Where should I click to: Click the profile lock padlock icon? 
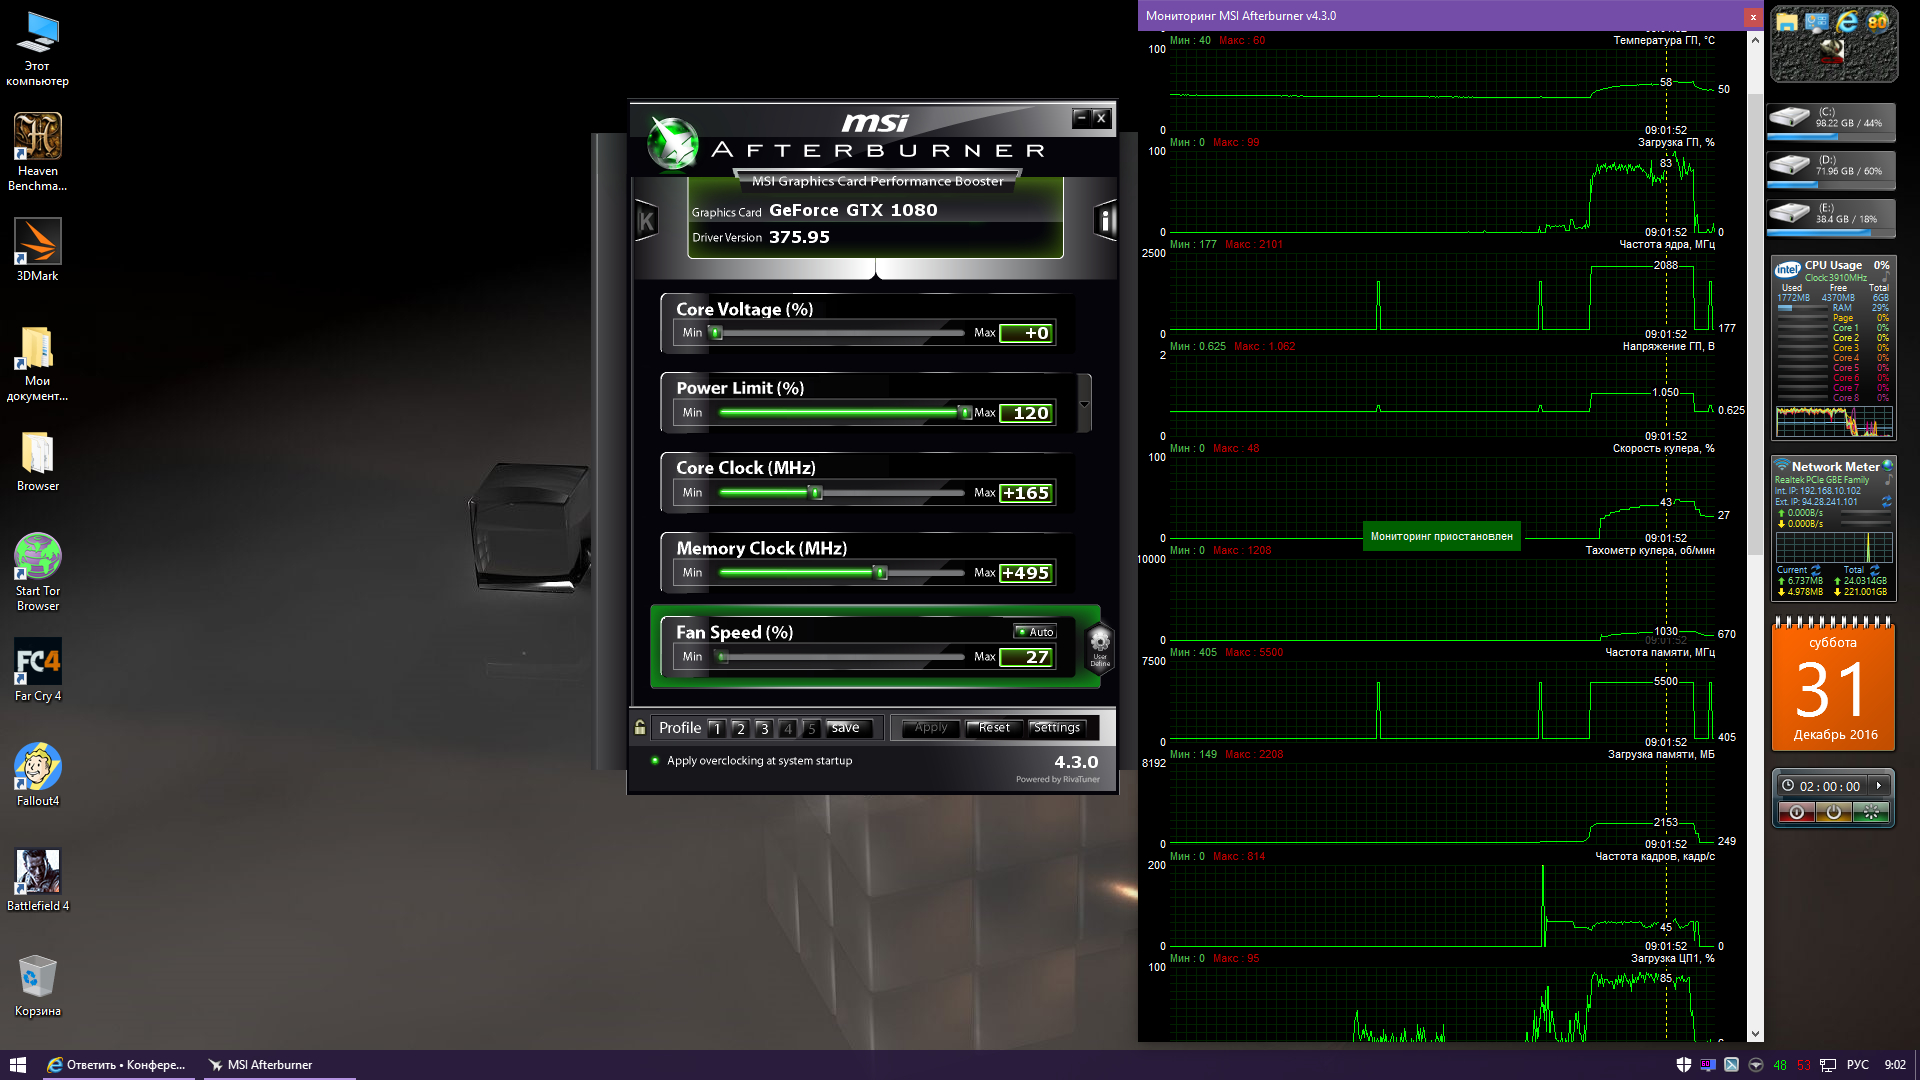[x=640, y=728]
